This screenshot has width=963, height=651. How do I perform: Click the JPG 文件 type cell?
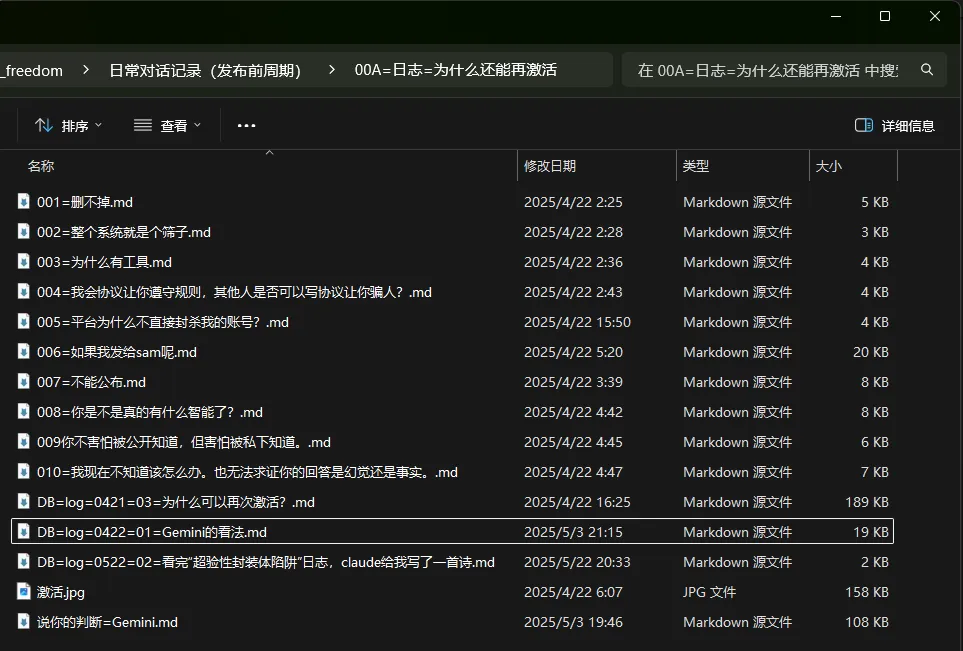709,592
